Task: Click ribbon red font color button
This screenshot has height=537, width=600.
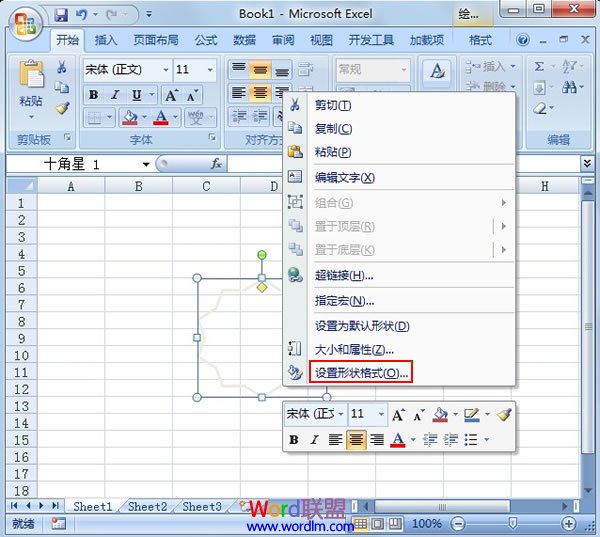Action: (161, 118)
